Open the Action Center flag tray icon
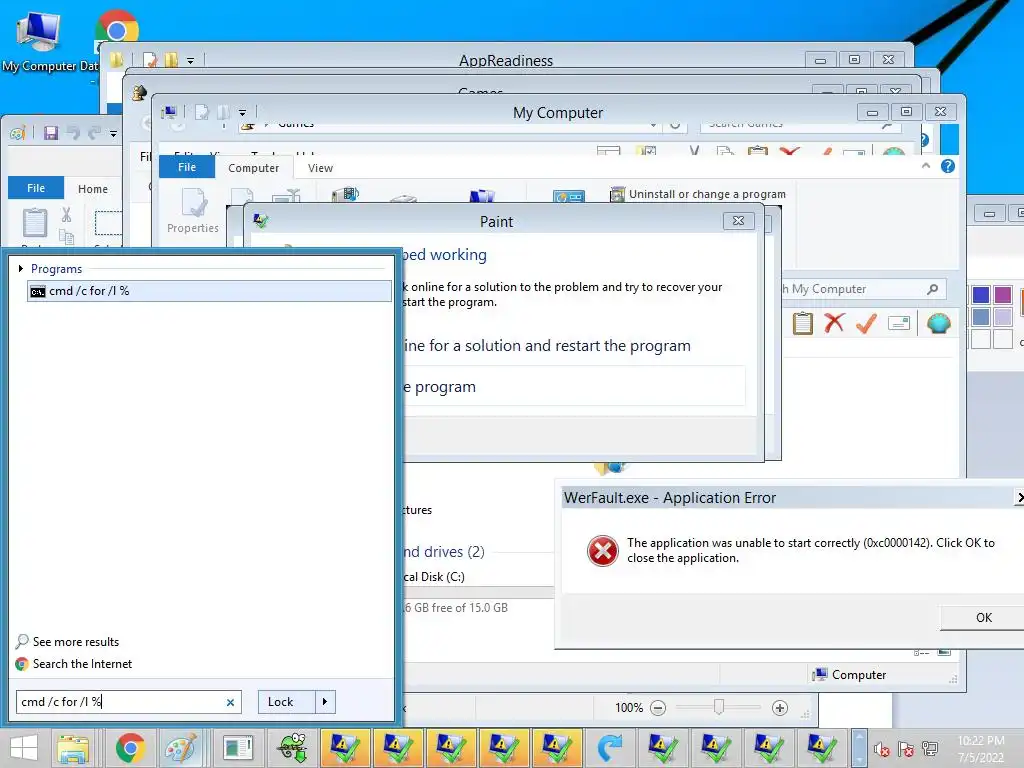Screen dimensions: 1024x768 click(x=906, y=749)
